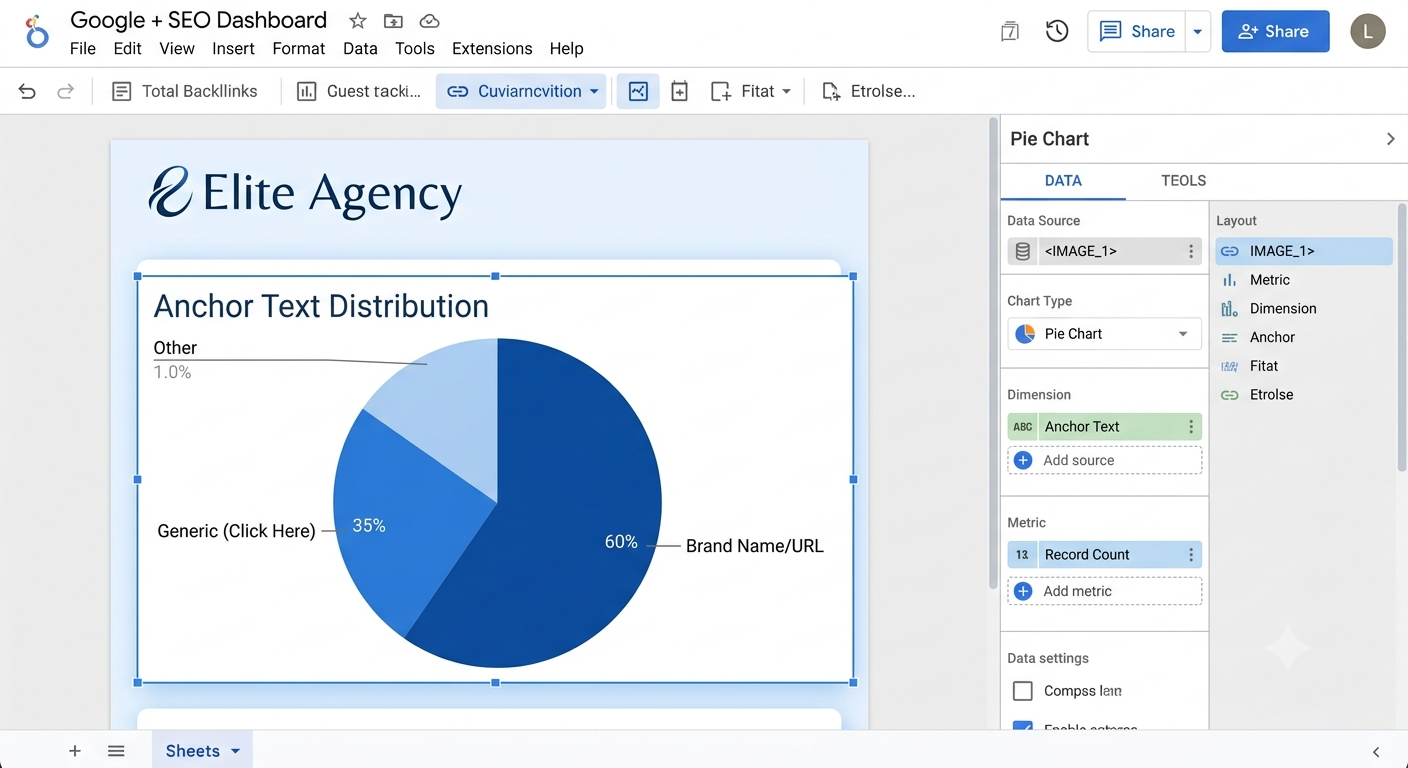This screenshot has height=768, width=1408.
Task: Open the Help menu
Action: coord(566,48)
